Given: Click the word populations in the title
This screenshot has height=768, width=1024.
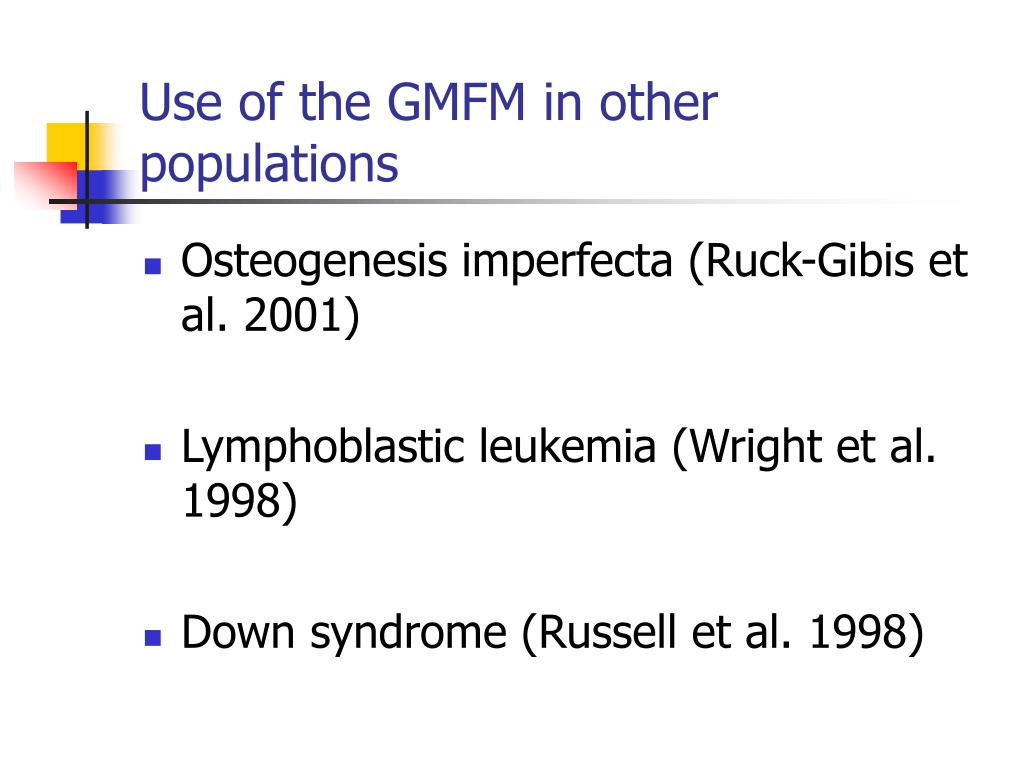Looking at the screenshot, I should pos(269,165).
